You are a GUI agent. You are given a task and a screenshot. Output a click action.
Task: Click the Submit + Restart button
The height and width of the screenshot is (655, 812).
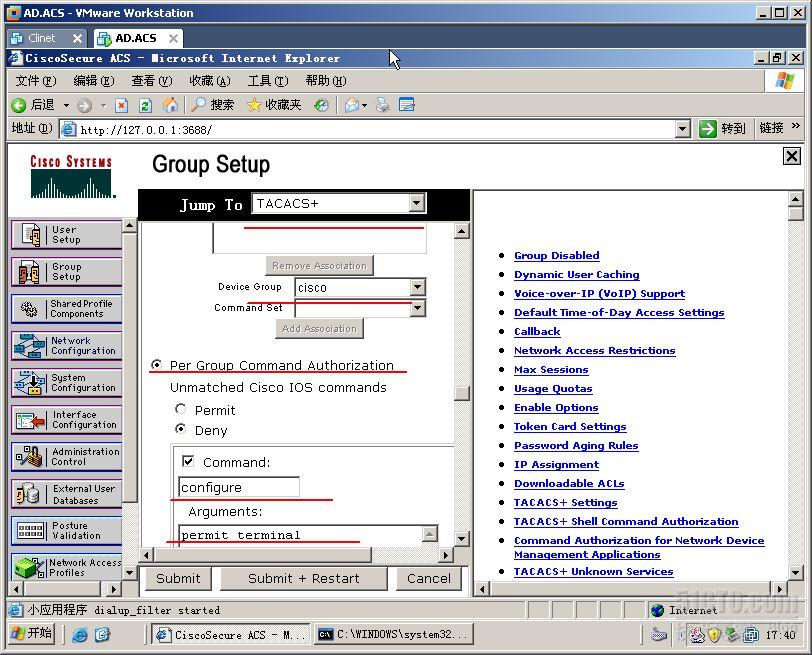point(303,578)
